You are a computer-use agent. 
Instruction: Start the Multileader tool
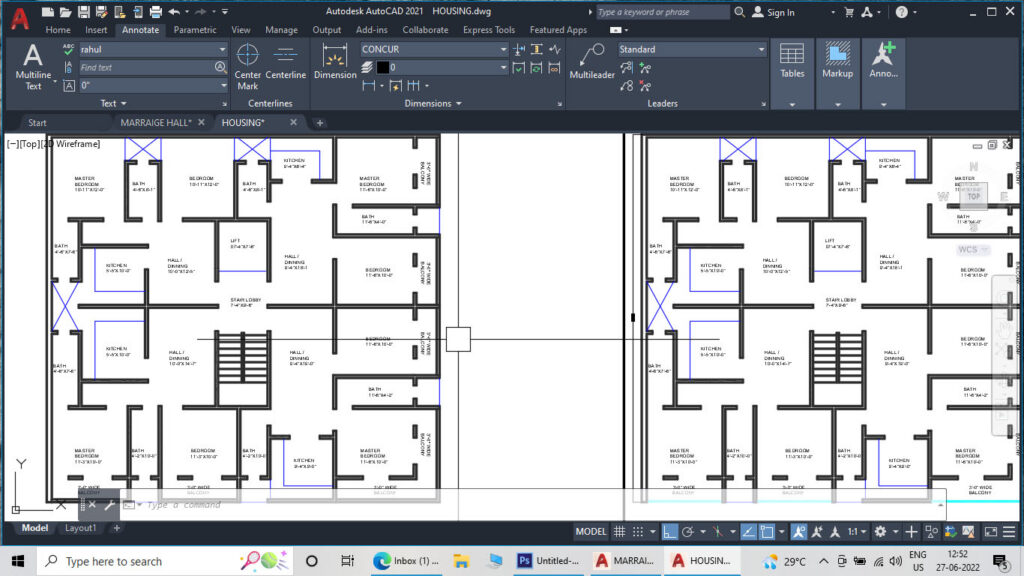[x=592, y=63]
